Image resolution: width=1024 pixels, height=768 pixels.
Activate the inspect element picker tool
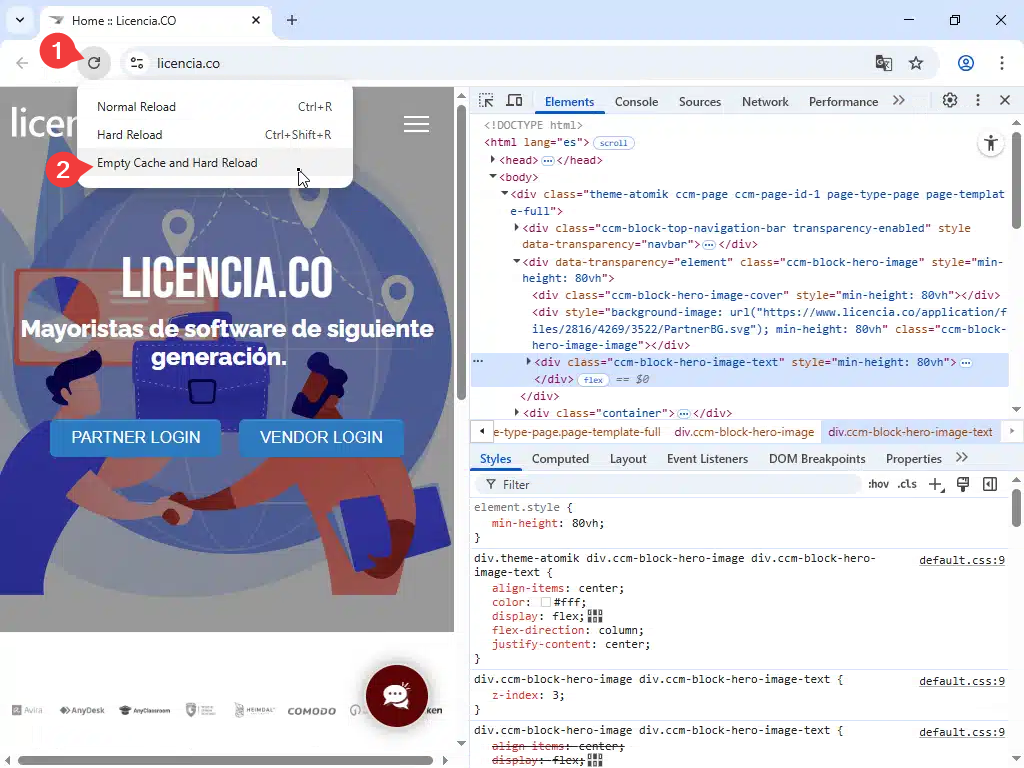(486, 101)
